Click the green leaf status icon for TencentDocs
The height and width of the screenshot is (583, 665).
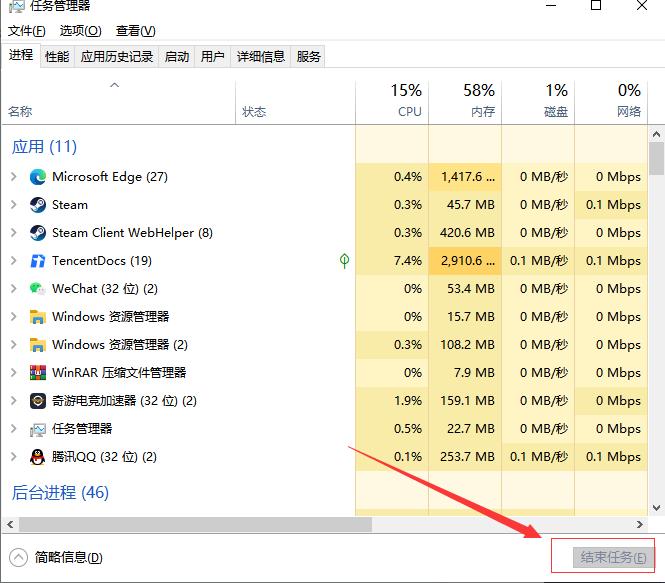pyautogui.click(x=344, y=261)
